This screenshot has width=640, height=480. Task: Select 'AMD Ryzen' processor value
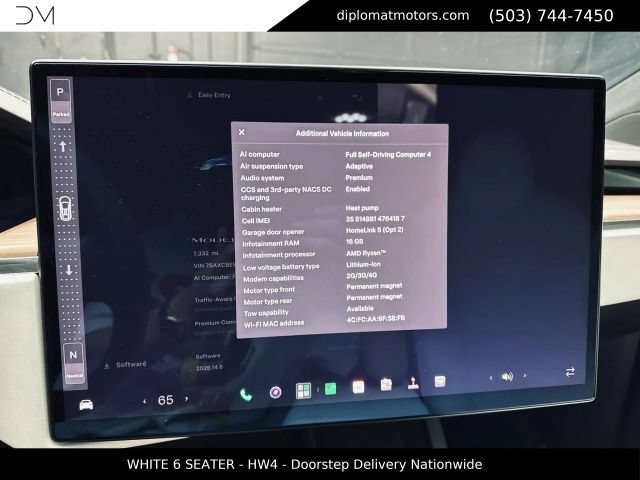coord(366,253)
